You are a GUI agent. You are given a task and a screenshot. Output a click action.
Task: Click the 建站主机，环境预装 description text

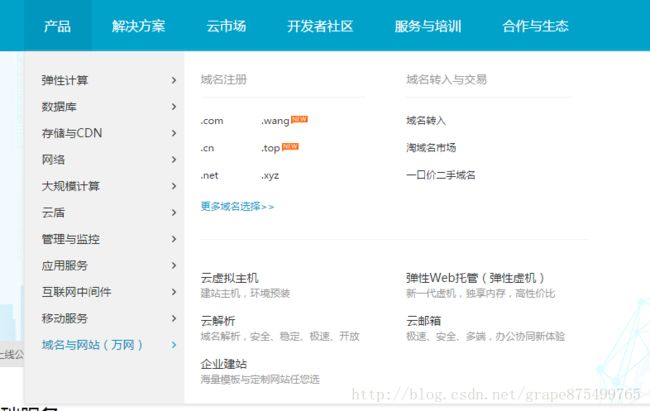tap(245, 294)
